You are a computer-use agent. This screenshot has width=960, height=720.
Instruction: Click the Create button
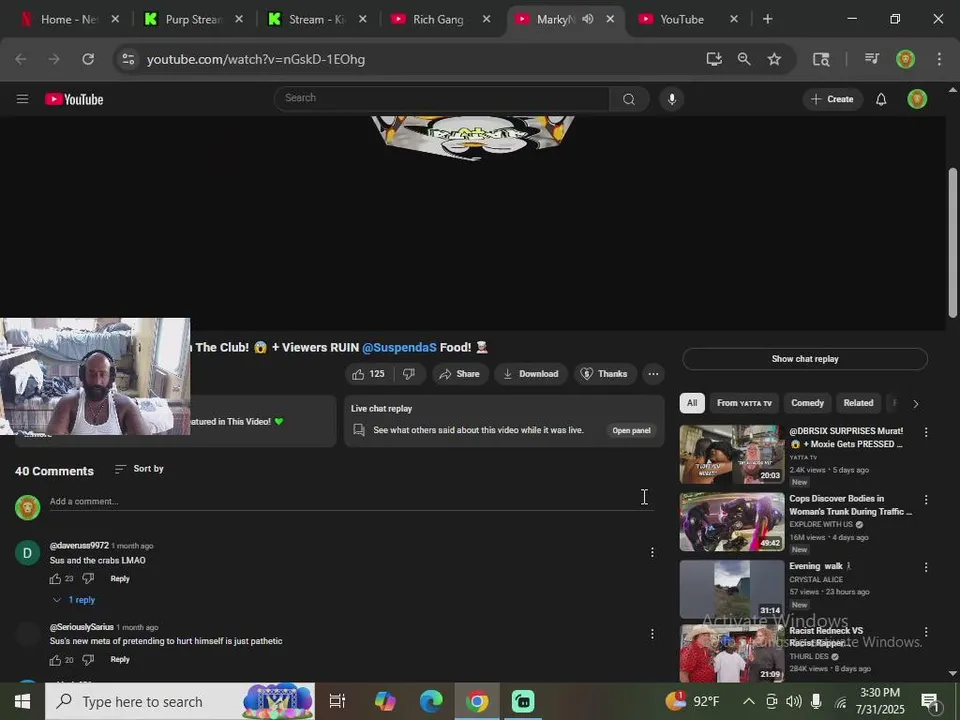832,99
